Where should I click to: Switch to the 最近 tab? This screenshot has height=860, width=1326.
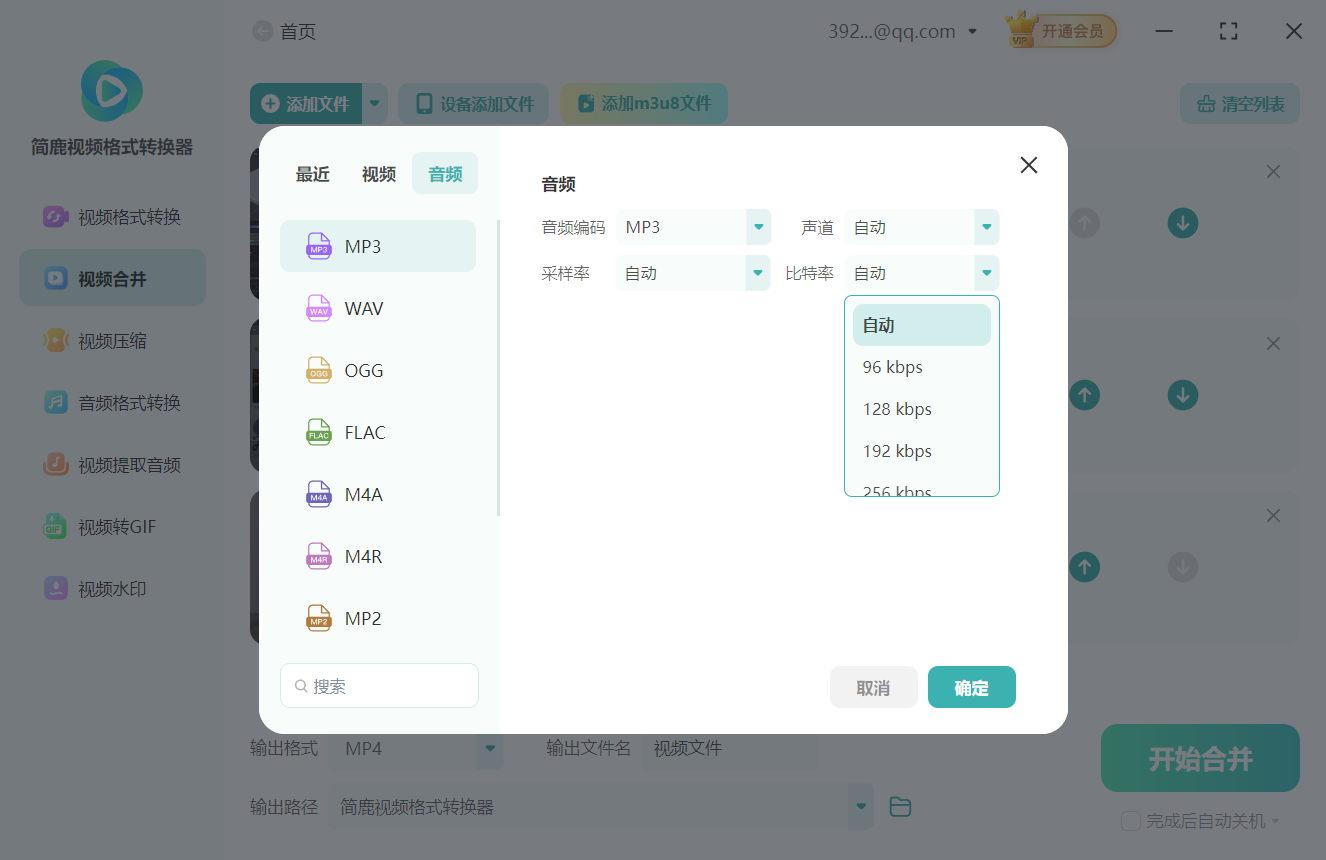313,173
